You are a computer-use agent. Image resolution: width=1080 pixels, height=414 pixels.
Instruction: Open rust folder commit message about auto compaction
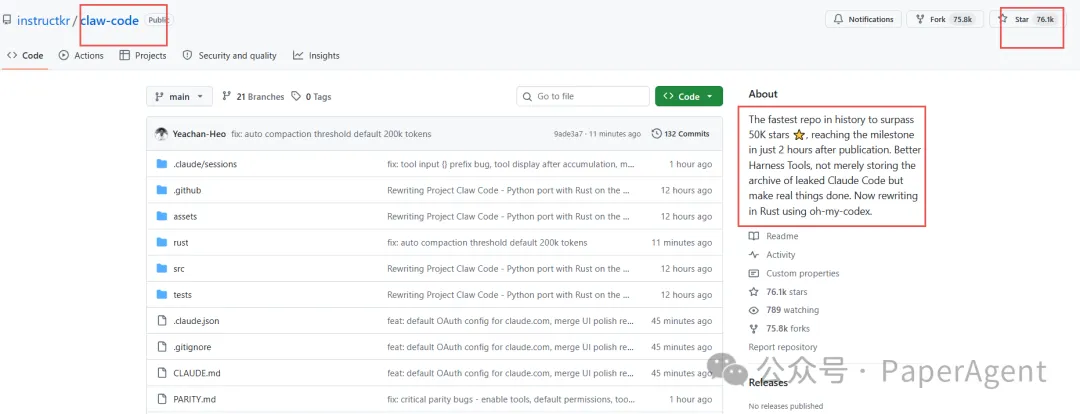click(x=487, y=243)
